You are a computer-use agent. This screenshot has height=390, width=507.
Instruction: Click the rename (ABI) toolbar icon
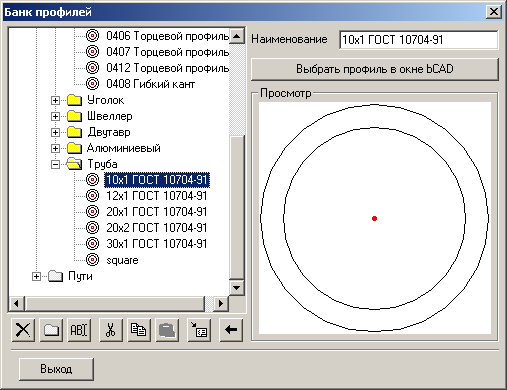point(79,330)
